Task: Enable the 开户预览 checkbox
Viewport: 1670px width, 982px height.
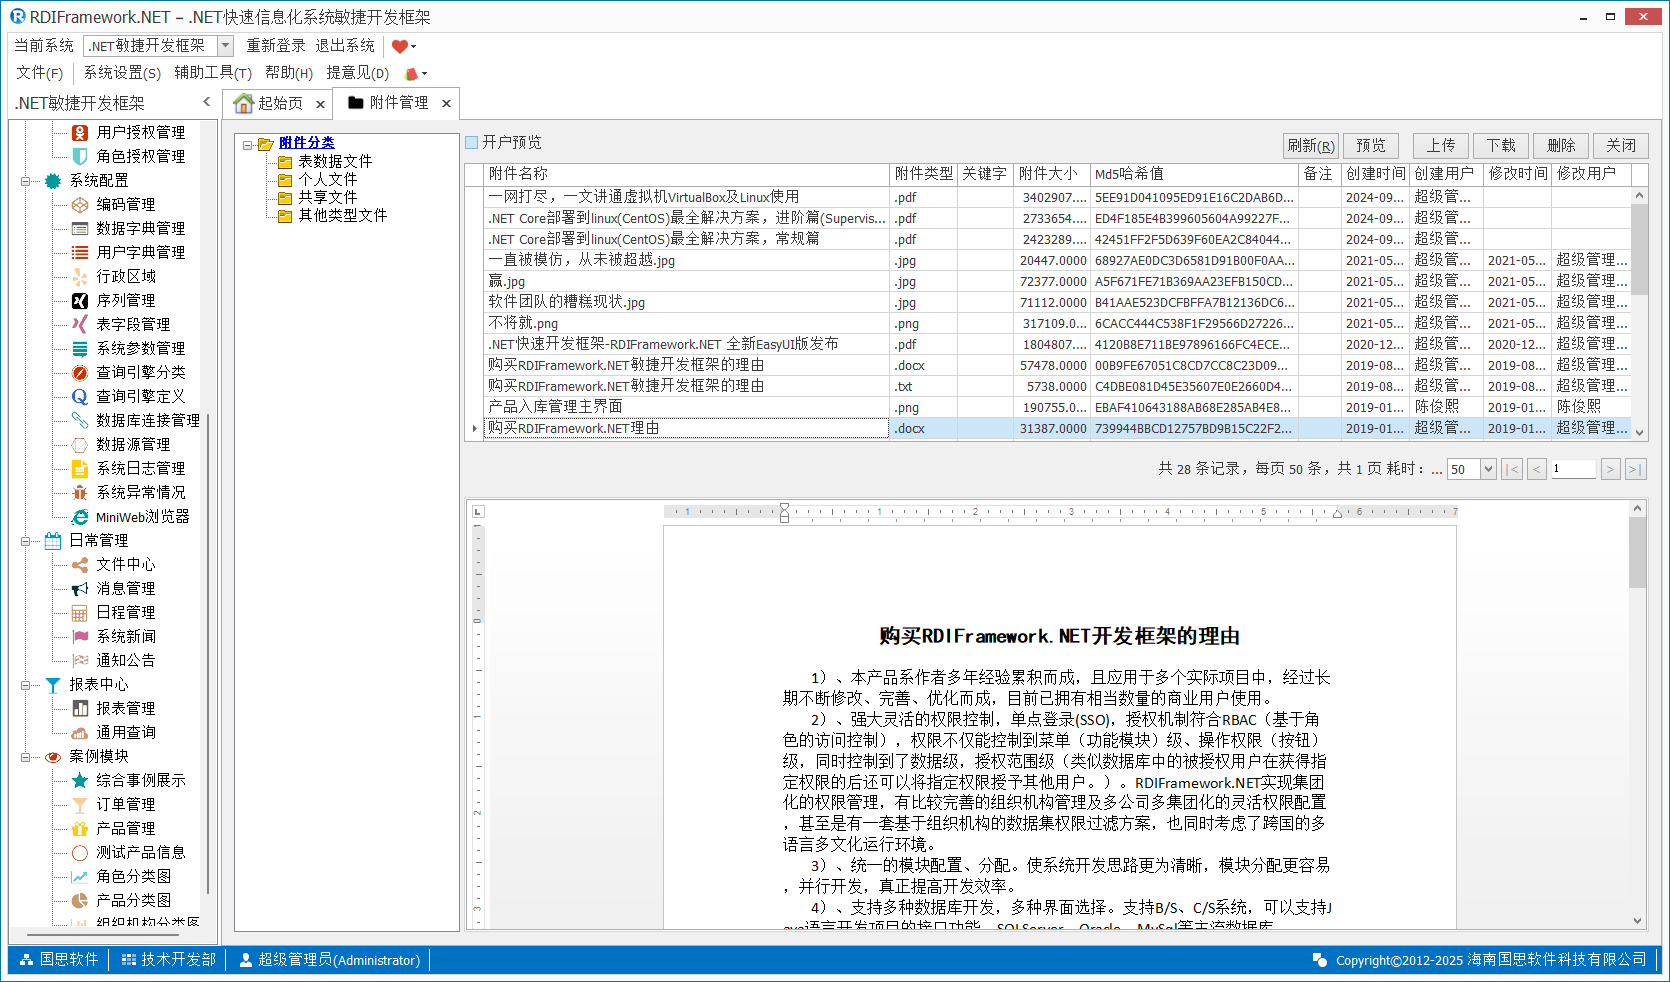Action: (472, 143)
